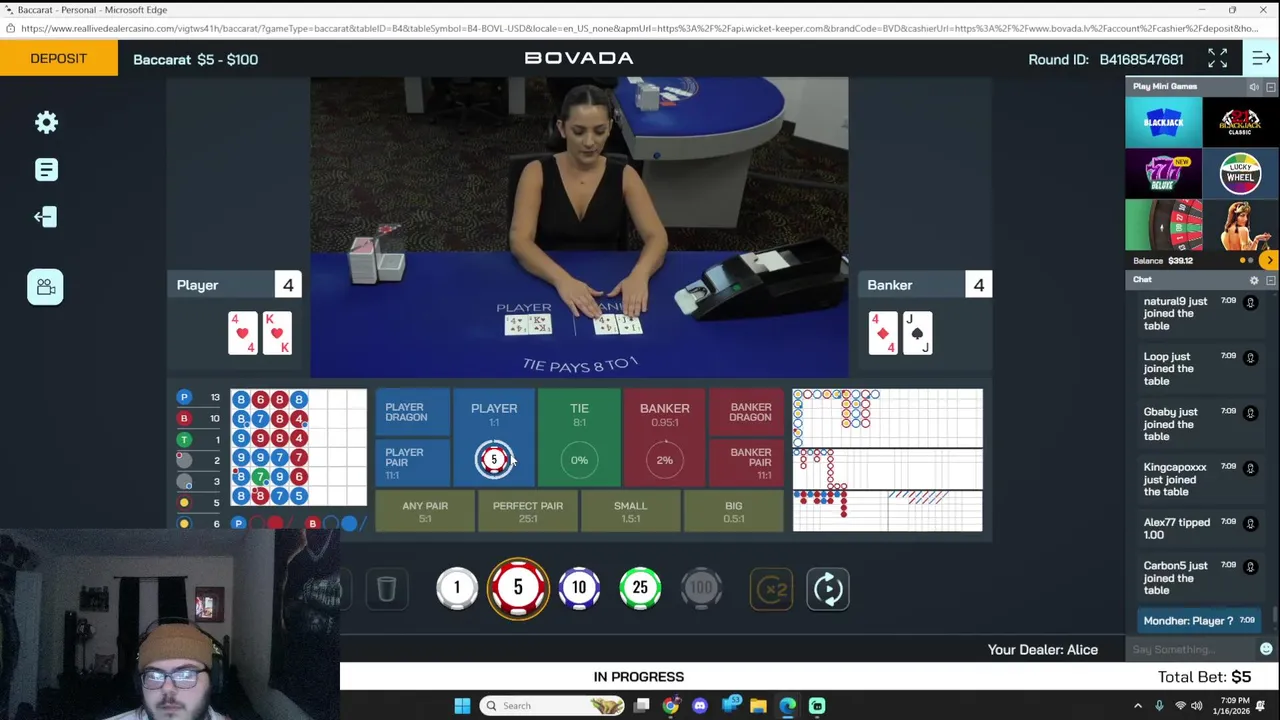Bet on PERFECT PAIR 25:1
The width and height of the screenshot is (1280, 720).
click(528, 512)
